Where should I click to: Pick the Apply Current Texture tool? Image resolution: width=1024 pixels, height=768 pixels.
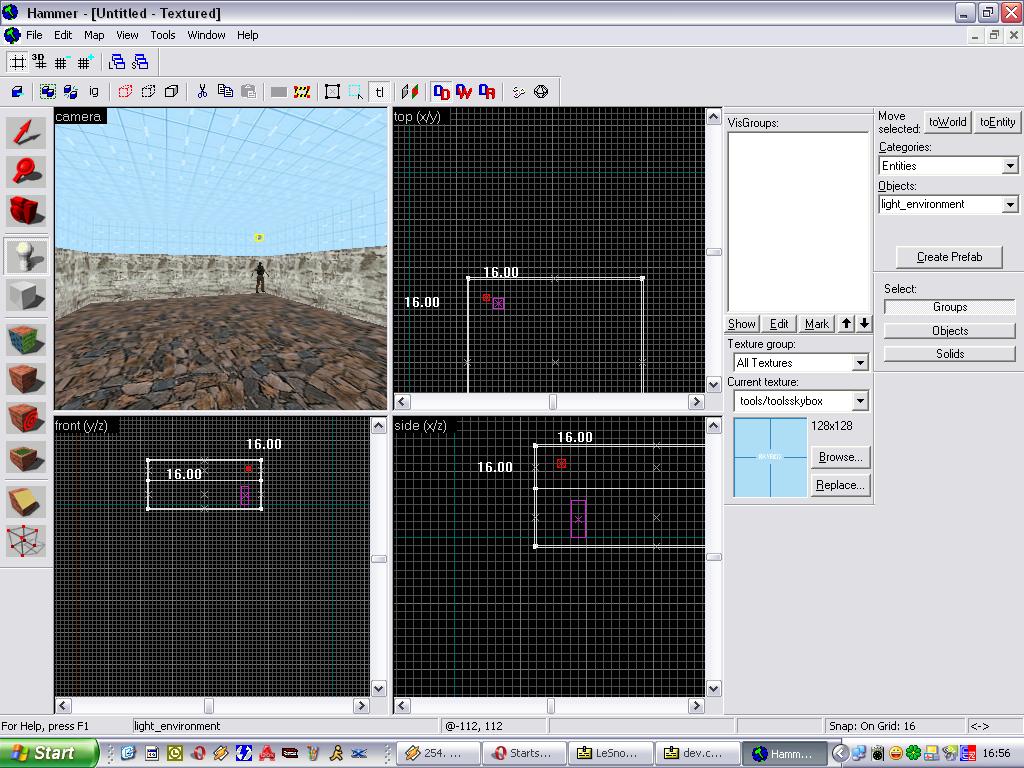pos(26,379)
